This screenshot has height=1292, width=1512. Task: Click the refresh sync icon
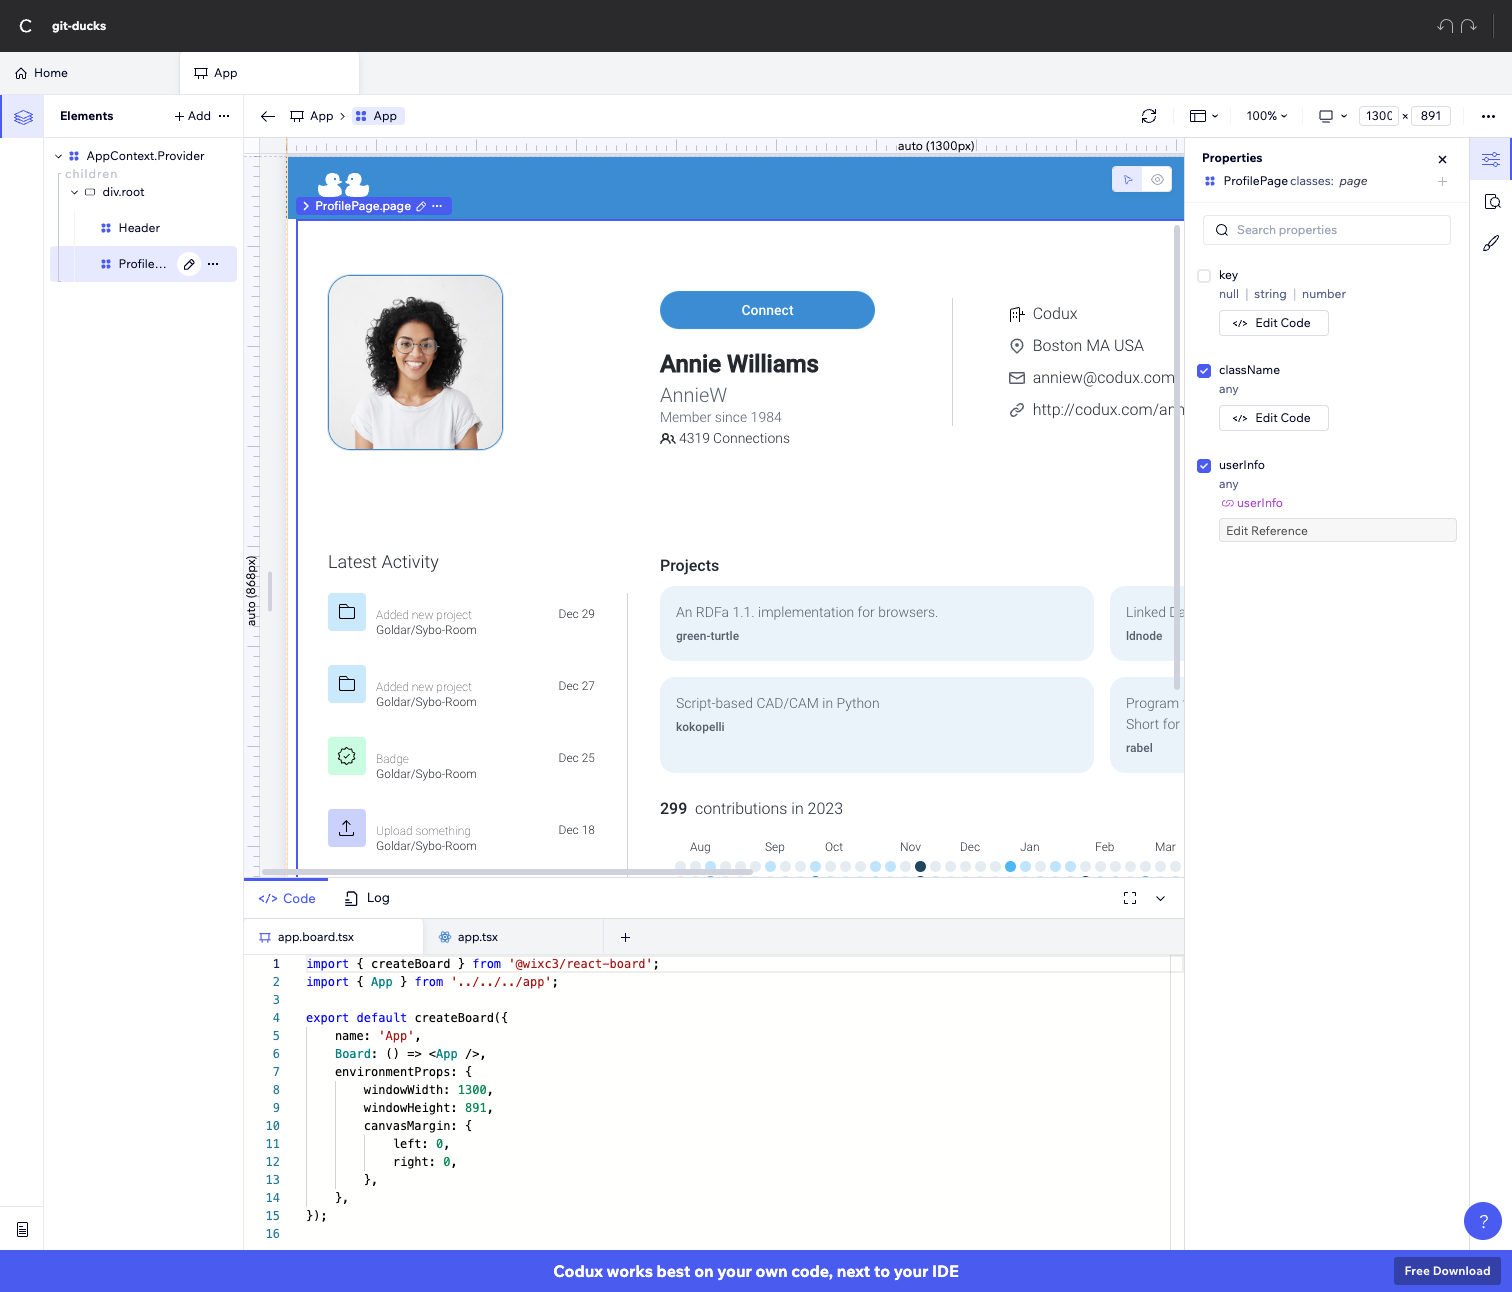1149,116
